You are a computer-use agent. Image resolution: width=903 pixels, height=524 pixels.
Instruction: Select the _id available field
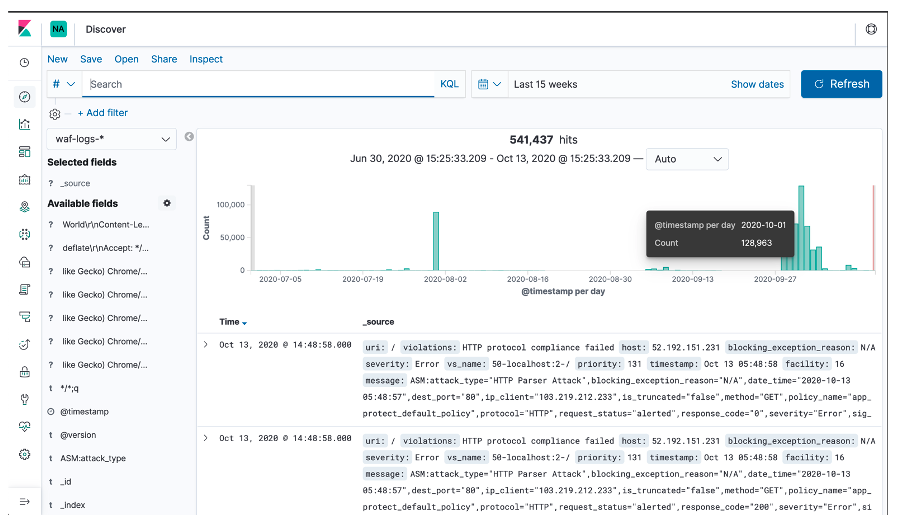tap(66, 481)
